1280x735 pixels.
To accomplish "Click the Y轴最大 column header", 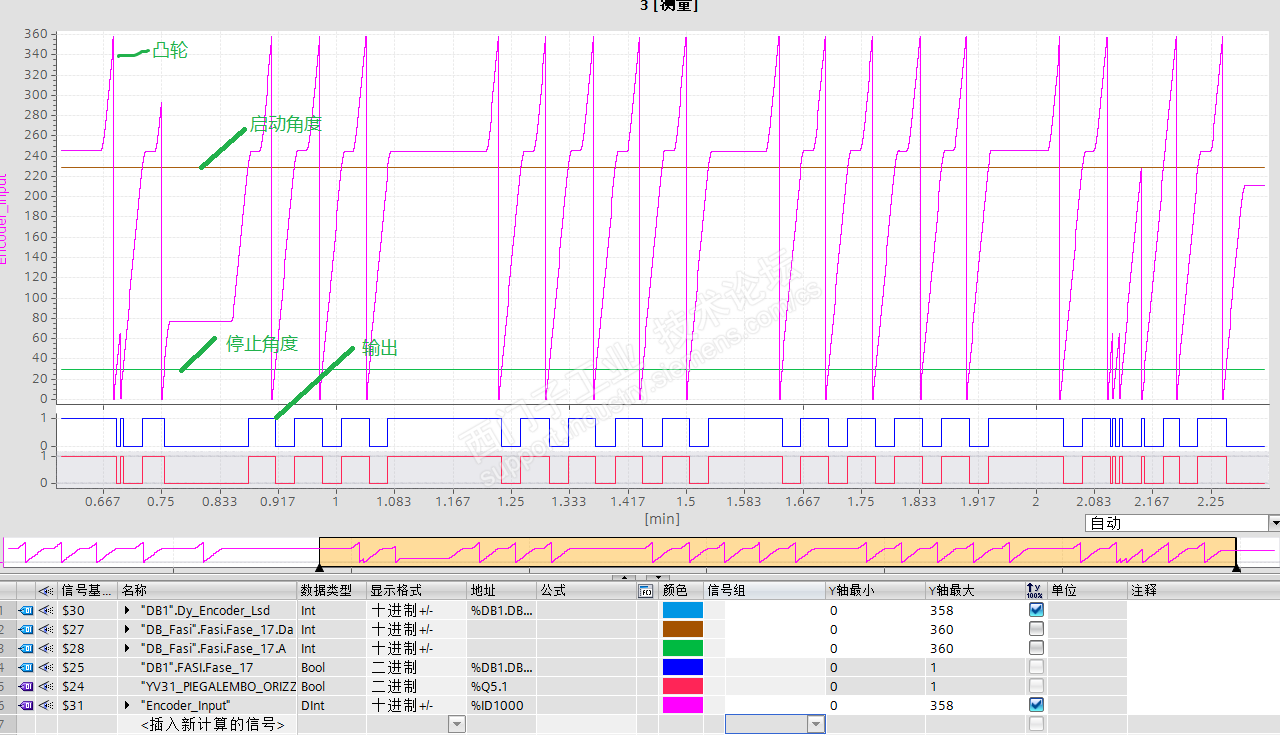I will tap(976, 591).
